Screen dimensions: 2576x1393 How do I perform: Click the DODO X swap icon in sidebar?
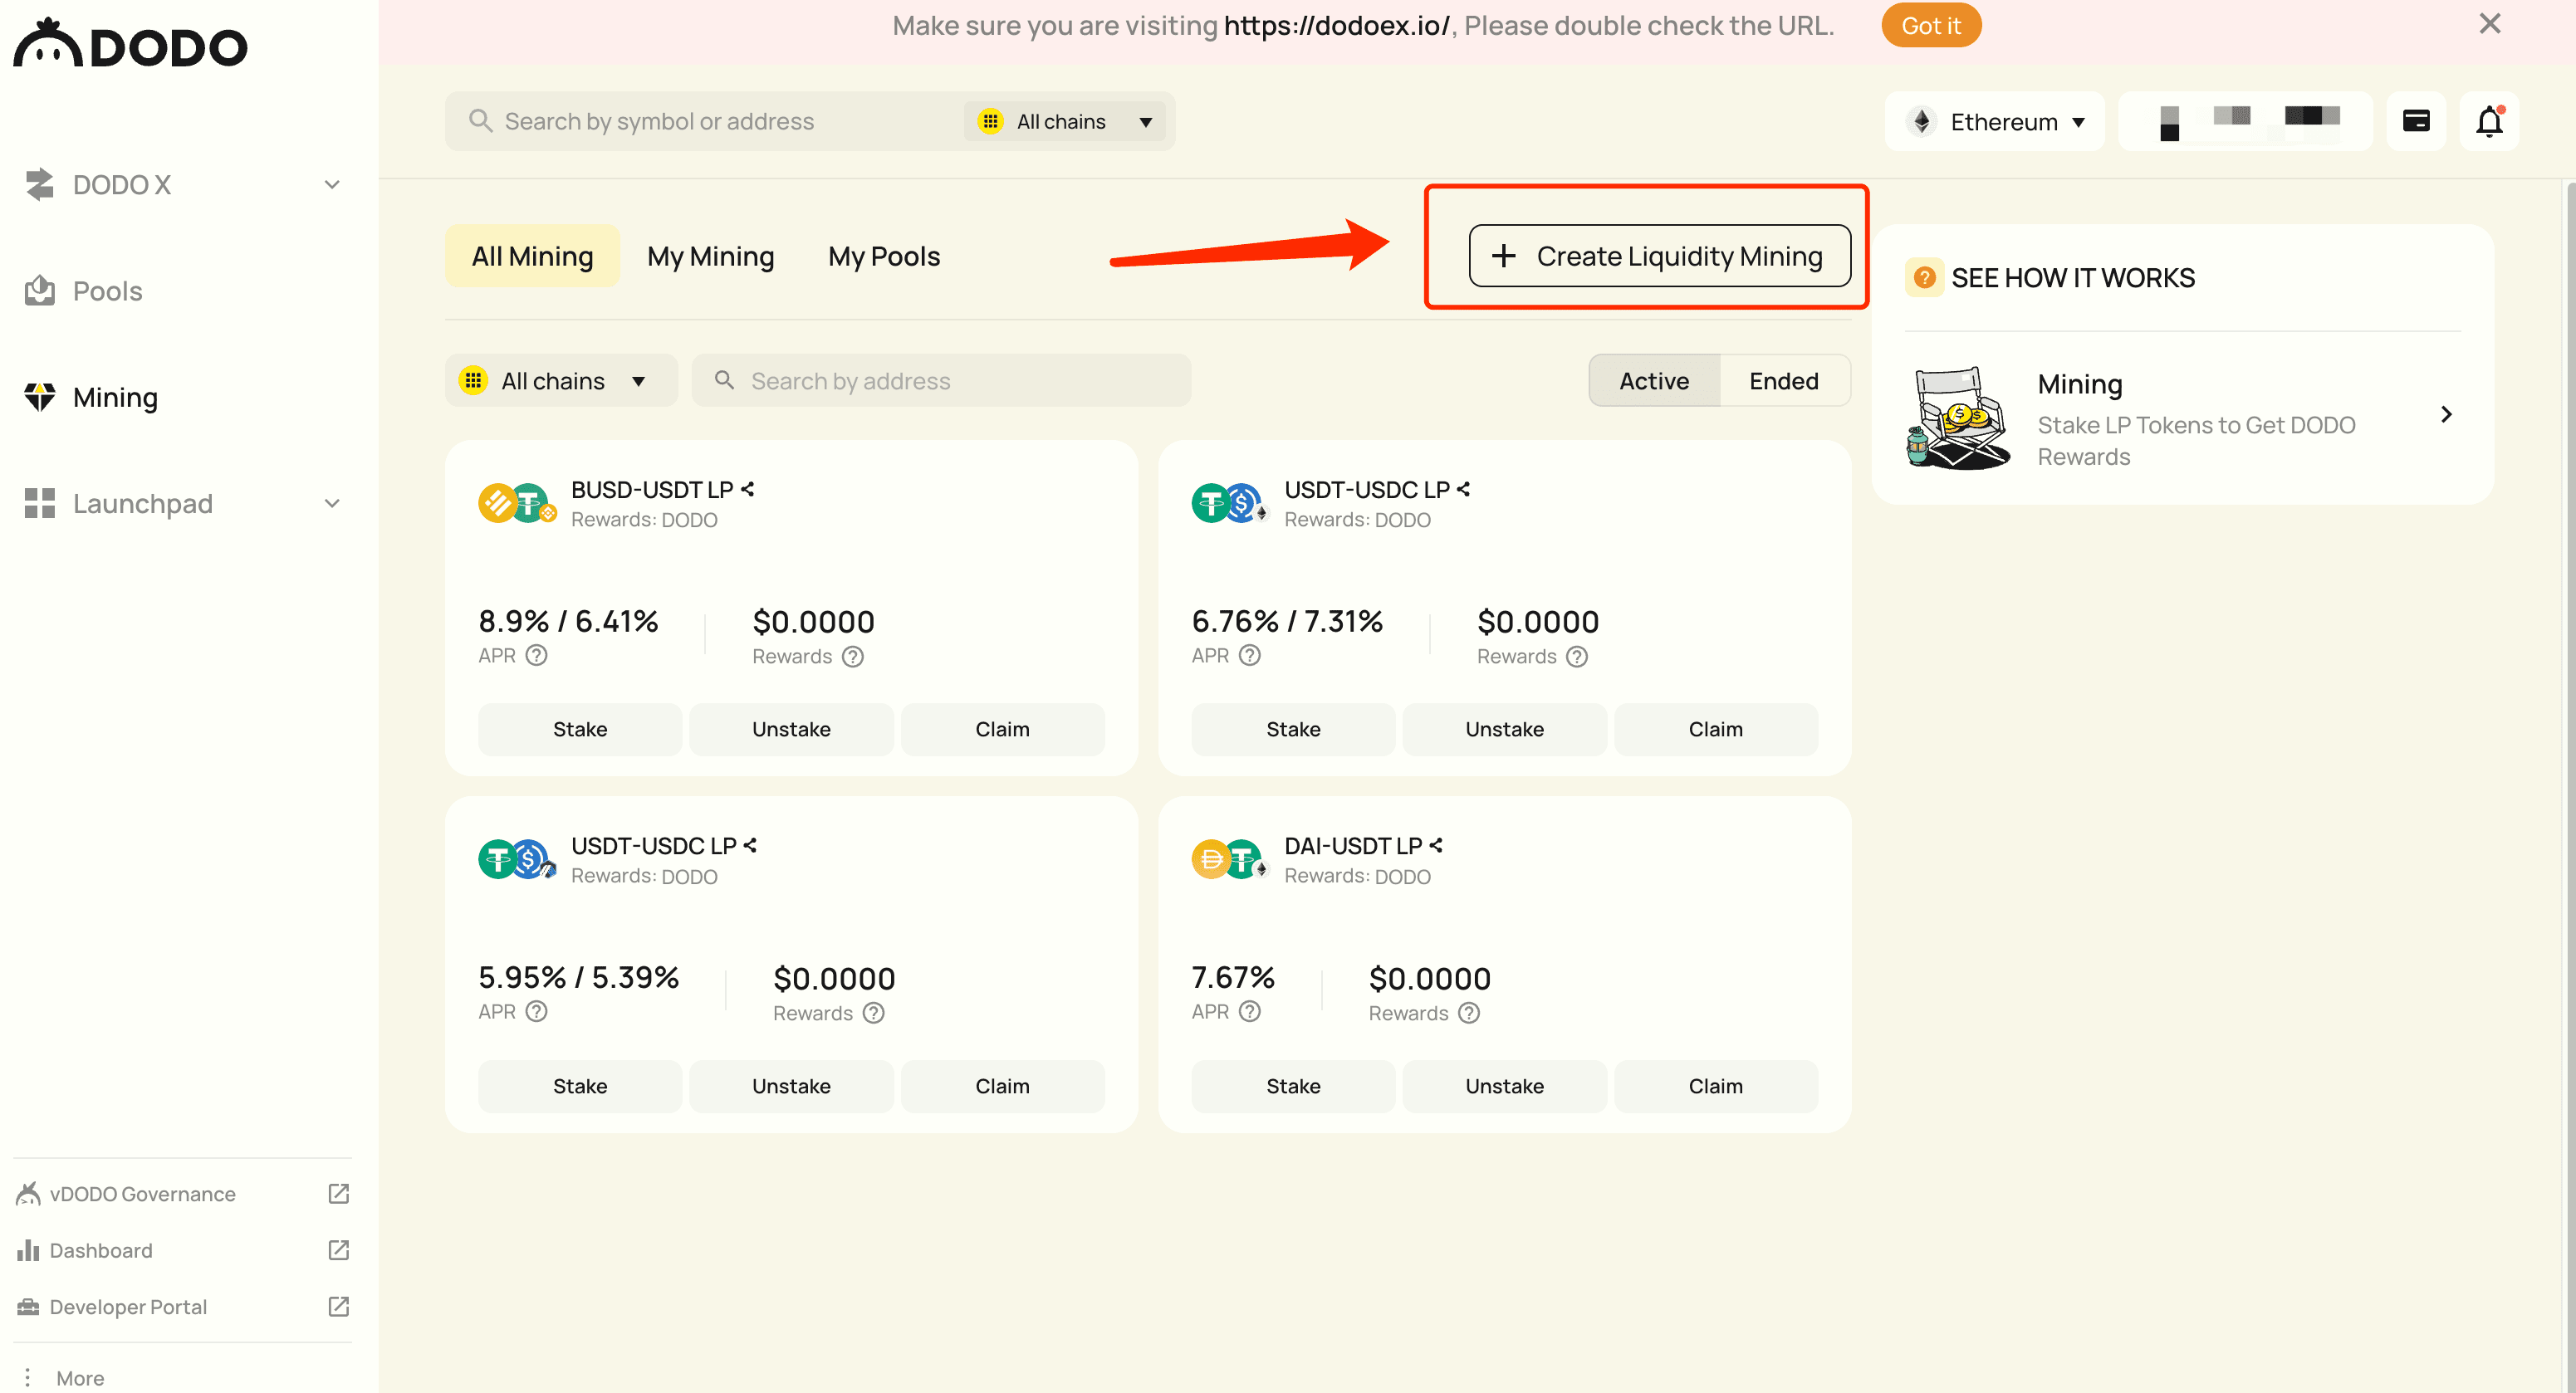(40, 184)
